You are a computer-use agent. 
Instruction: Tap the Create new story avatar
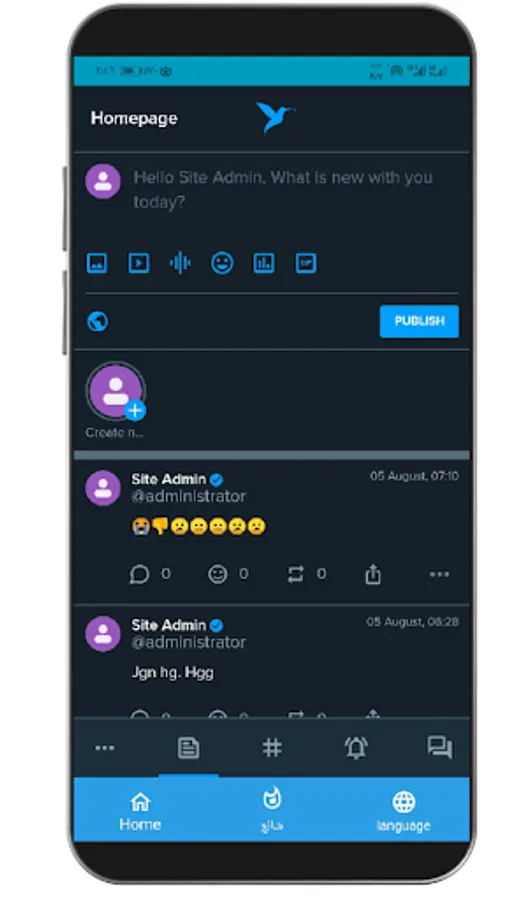116,391
